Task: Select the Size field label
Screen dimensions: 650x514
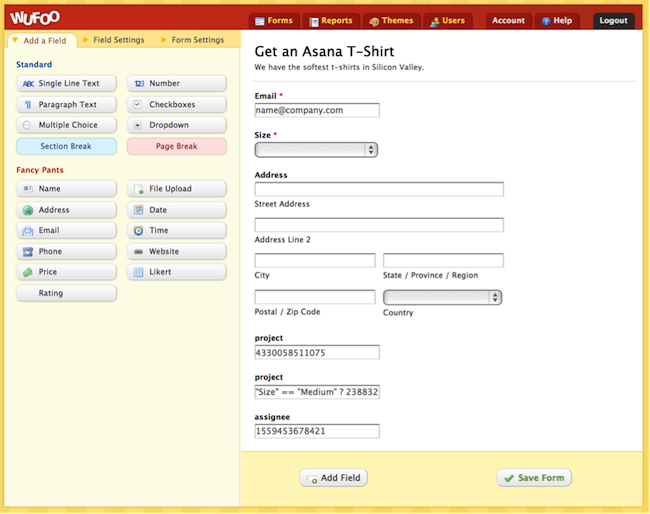Action: click(x=262, y=135)
